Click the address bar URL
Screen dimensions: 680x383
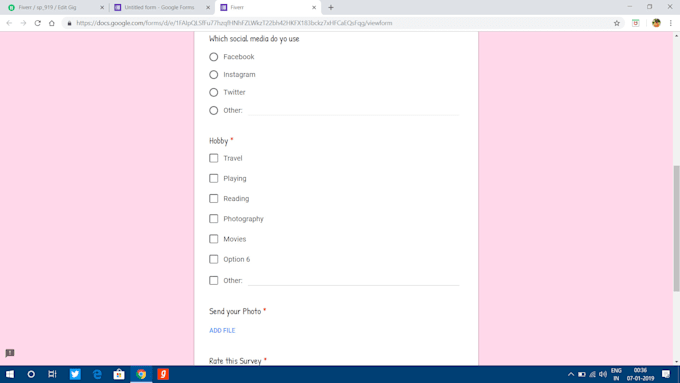[234, 23]
